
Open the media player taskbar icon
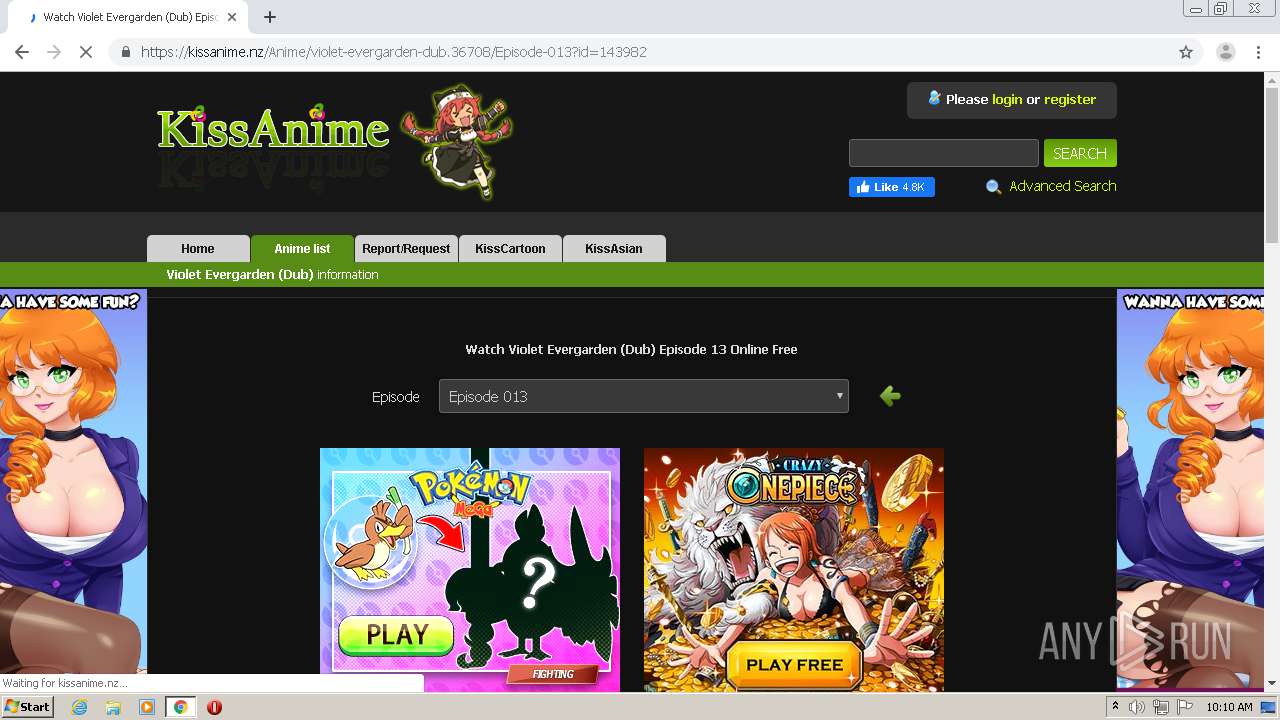[x=147, y=707]
